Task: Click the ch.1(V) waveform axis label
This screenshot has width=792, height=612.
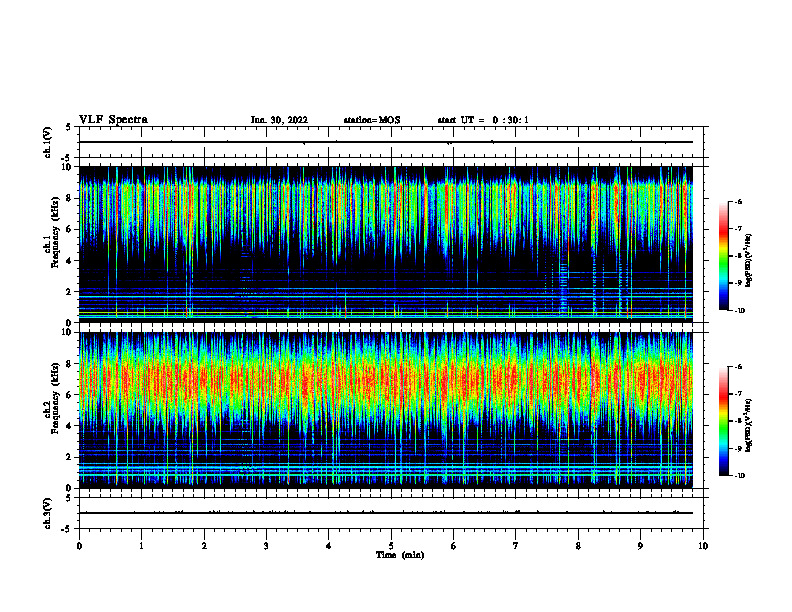Action: (47, 142)
